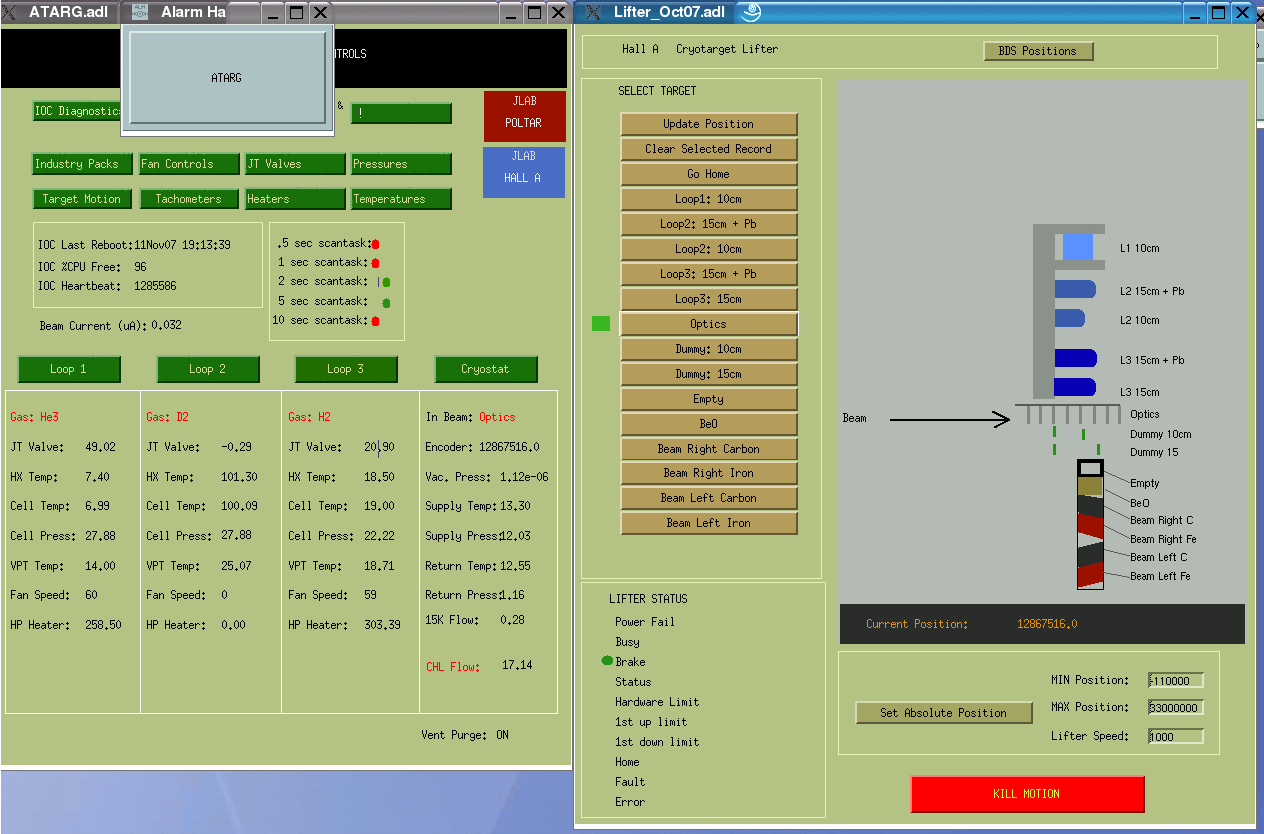Click green indicator beside Optics target
1264x834 pixels.
tap(601, 323)
